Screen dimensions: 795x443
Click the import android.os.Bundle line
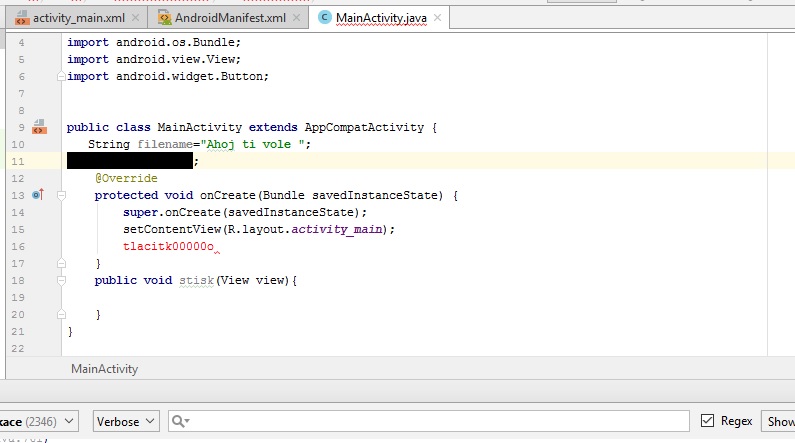[x=154, y=43]
